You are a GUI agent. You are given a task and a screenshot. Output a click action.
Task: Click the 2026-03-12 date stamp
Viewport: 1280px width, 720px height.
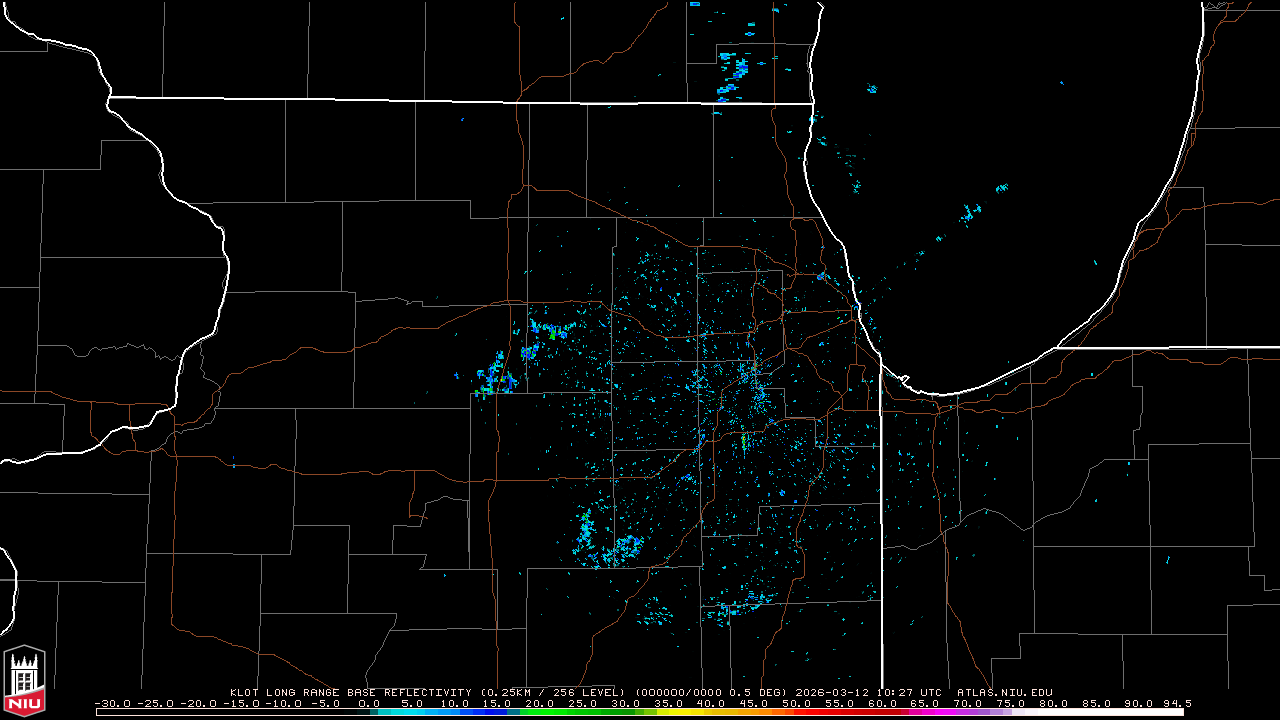tap(832, 692)
